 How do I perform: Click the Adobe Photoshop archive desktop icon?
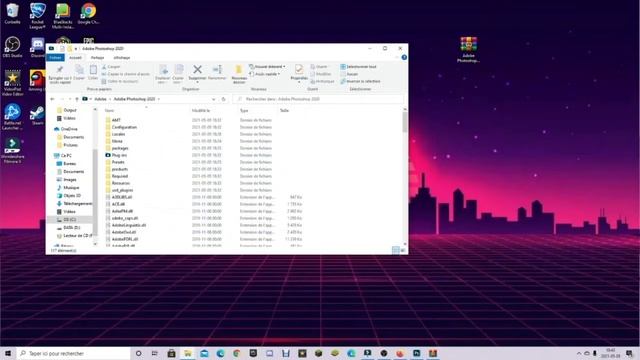(x=468, y=49)
